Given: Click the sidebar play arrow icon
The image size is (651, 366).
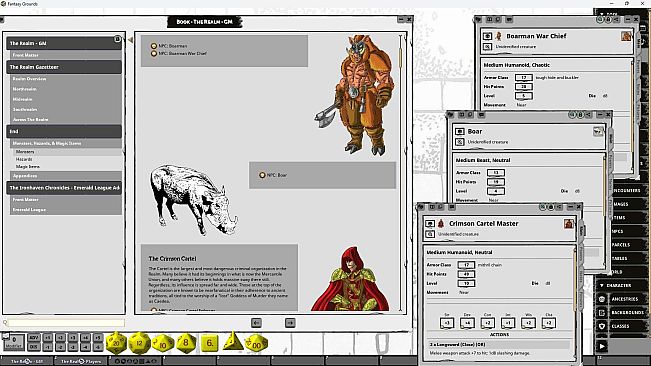Looking at the screenshot, I should coord(602,346).
